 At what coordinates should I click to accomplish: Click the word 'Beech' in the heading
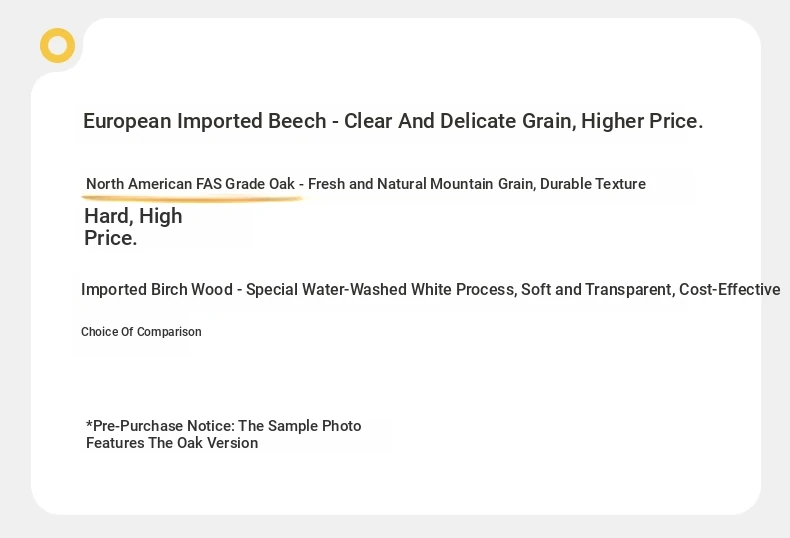tap(297, 121)
